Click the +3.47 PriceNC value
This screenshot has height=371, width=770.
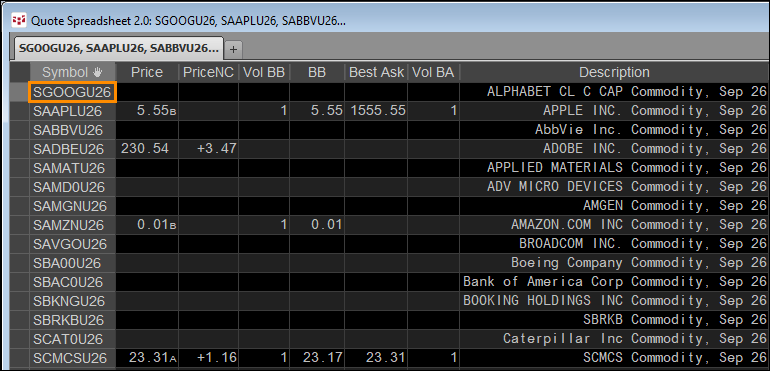coord(208,149)
